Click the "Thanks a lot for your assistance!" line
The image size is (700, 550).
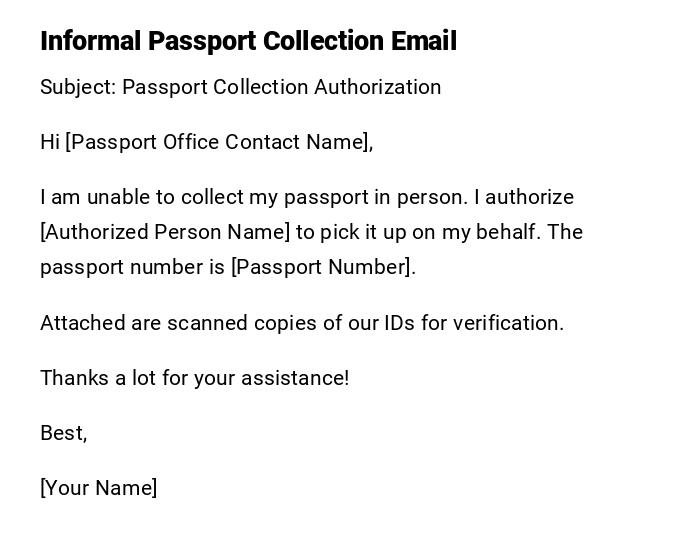pyautogui.click(x=195, y=378)
